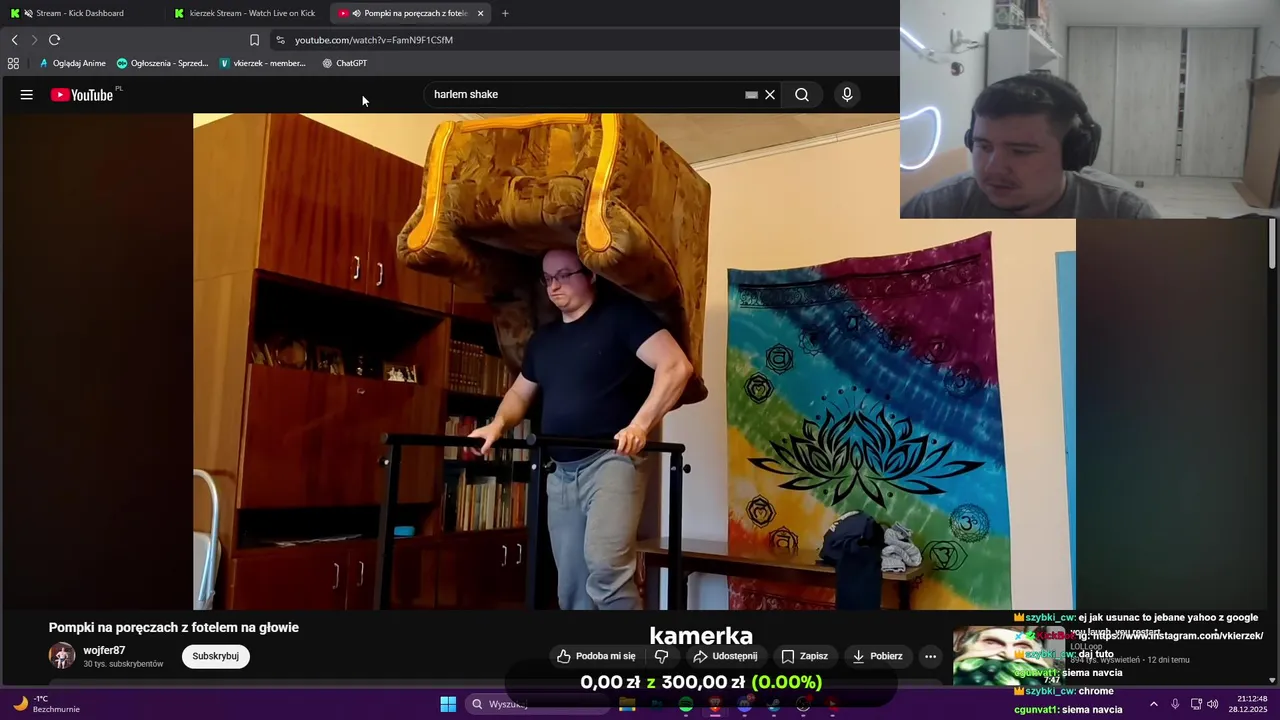Reload the YouTube page
The height and width of the screenshot is (720, 1280).
[x=55, y=40]
